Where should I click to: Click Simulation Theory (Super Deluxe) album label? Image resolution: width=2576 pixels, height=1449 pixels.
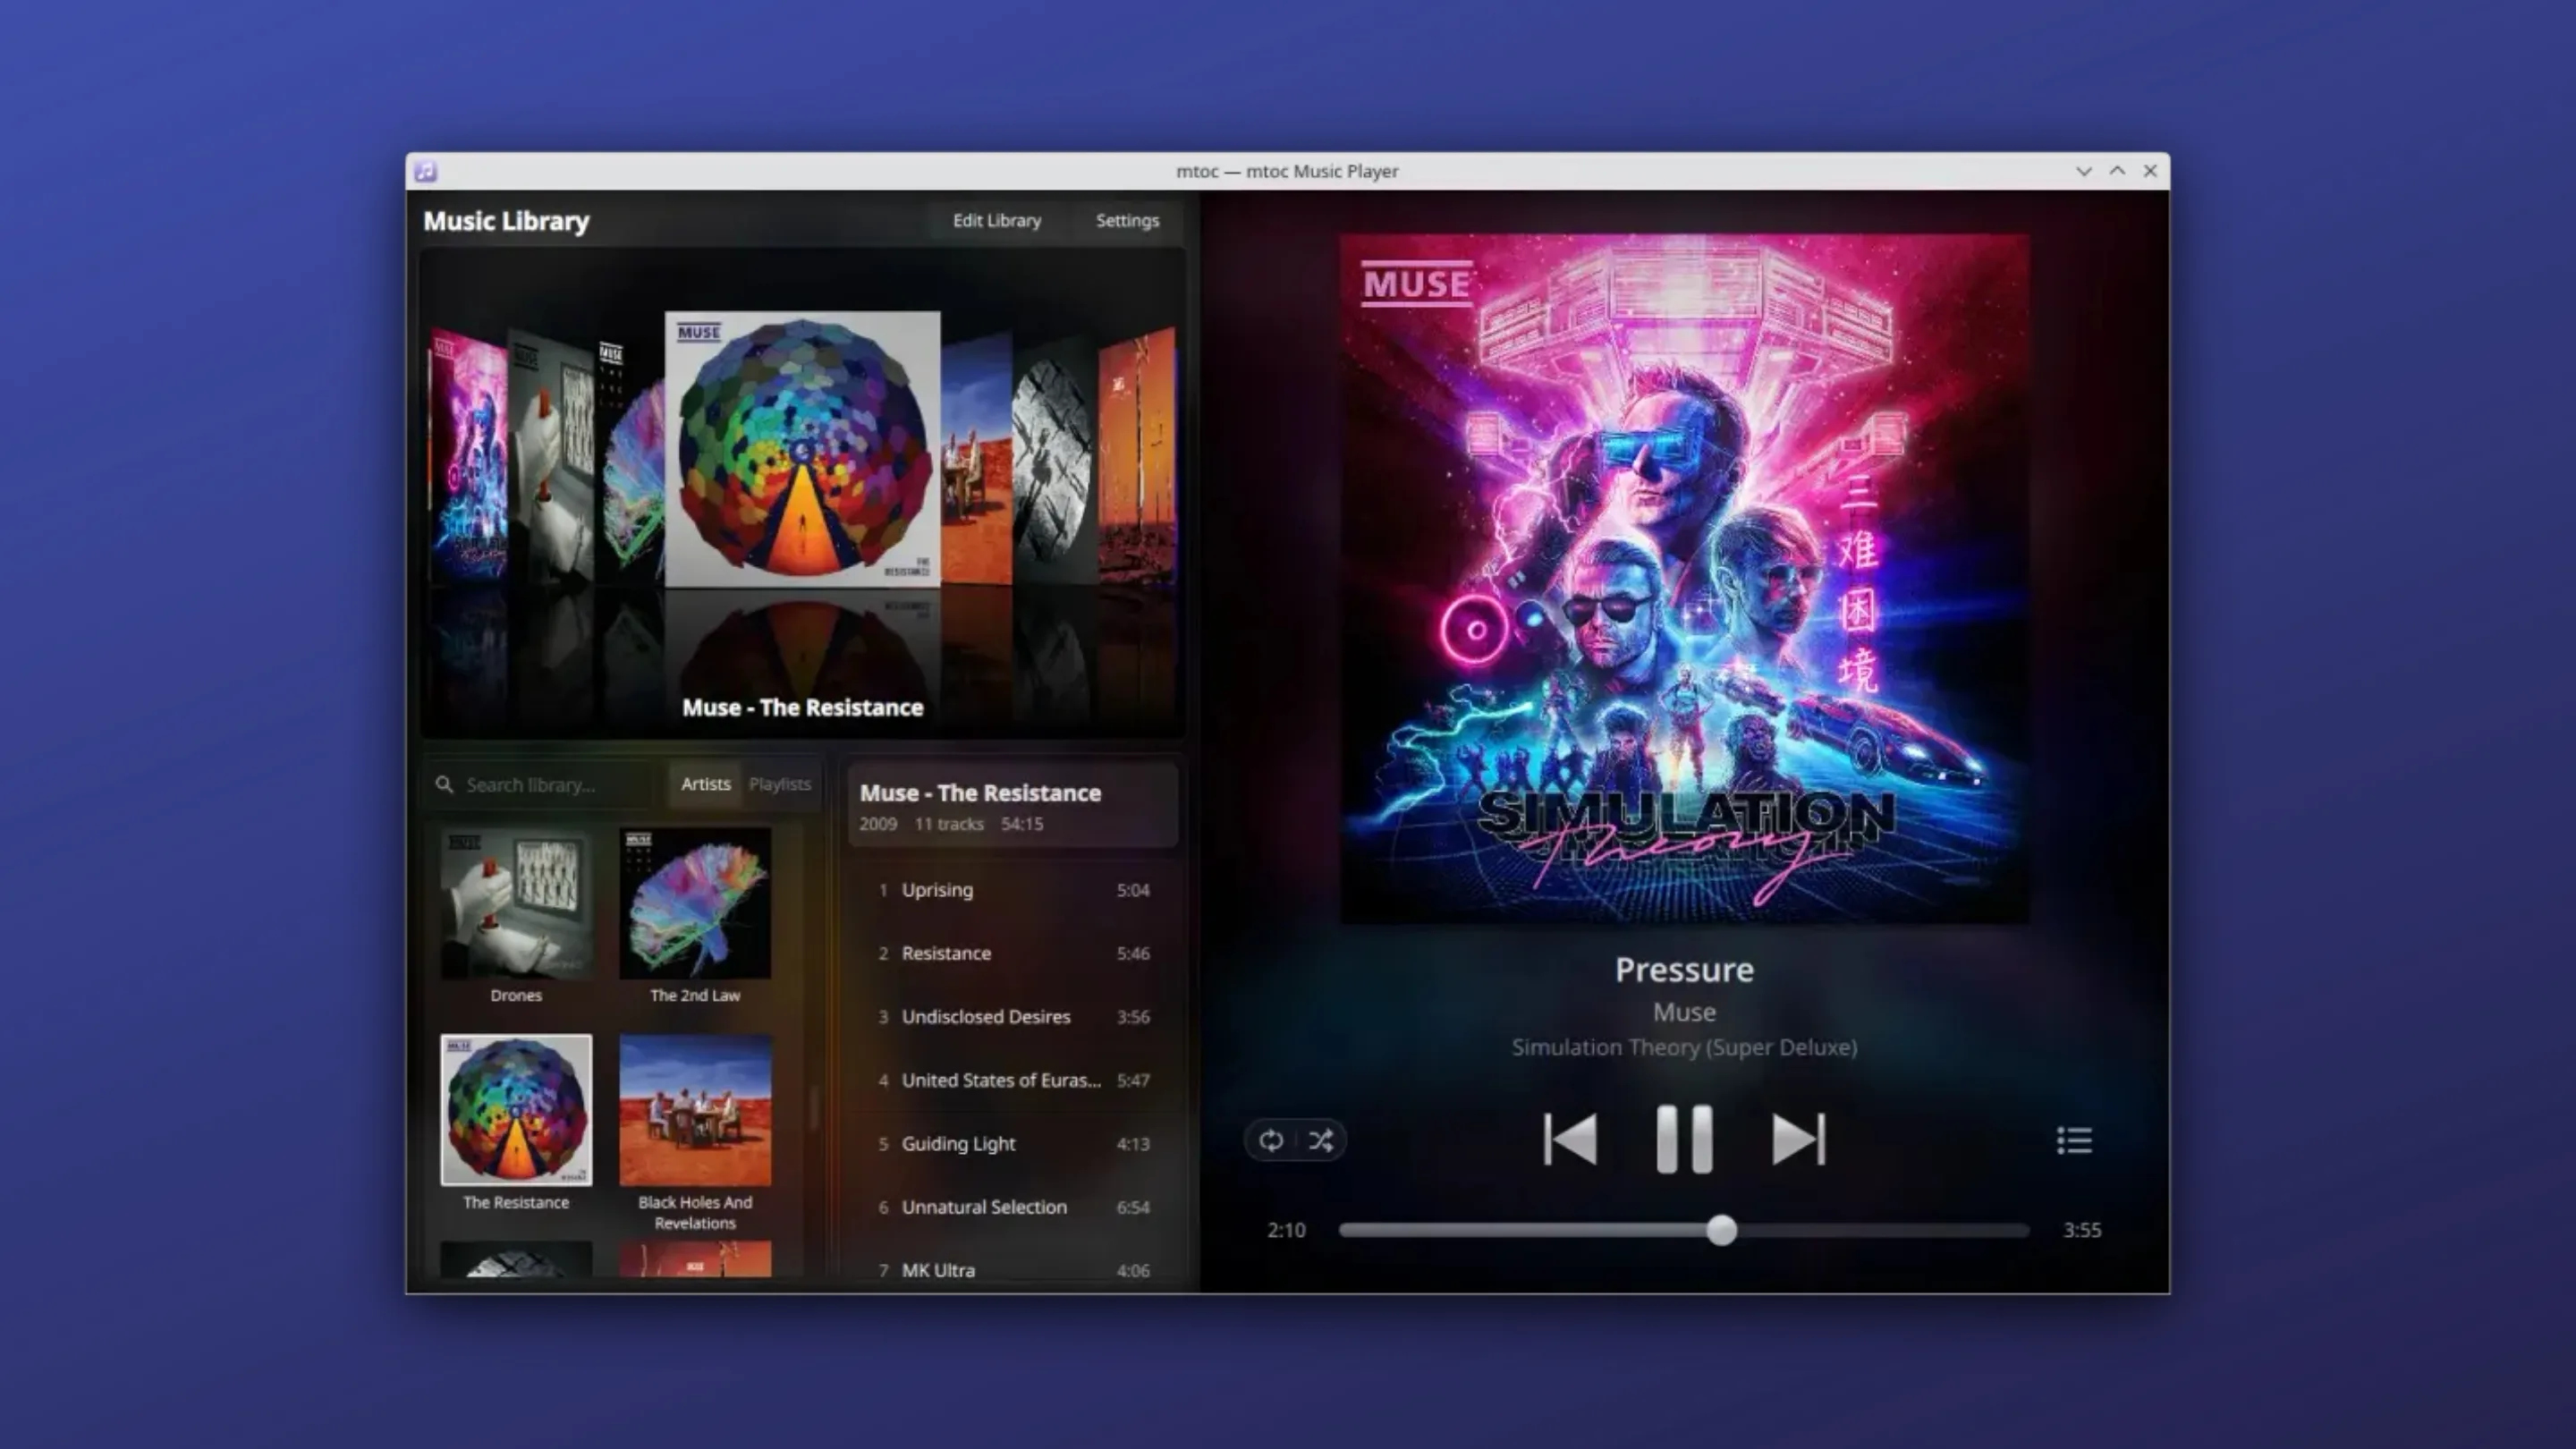point(1684,1047)
